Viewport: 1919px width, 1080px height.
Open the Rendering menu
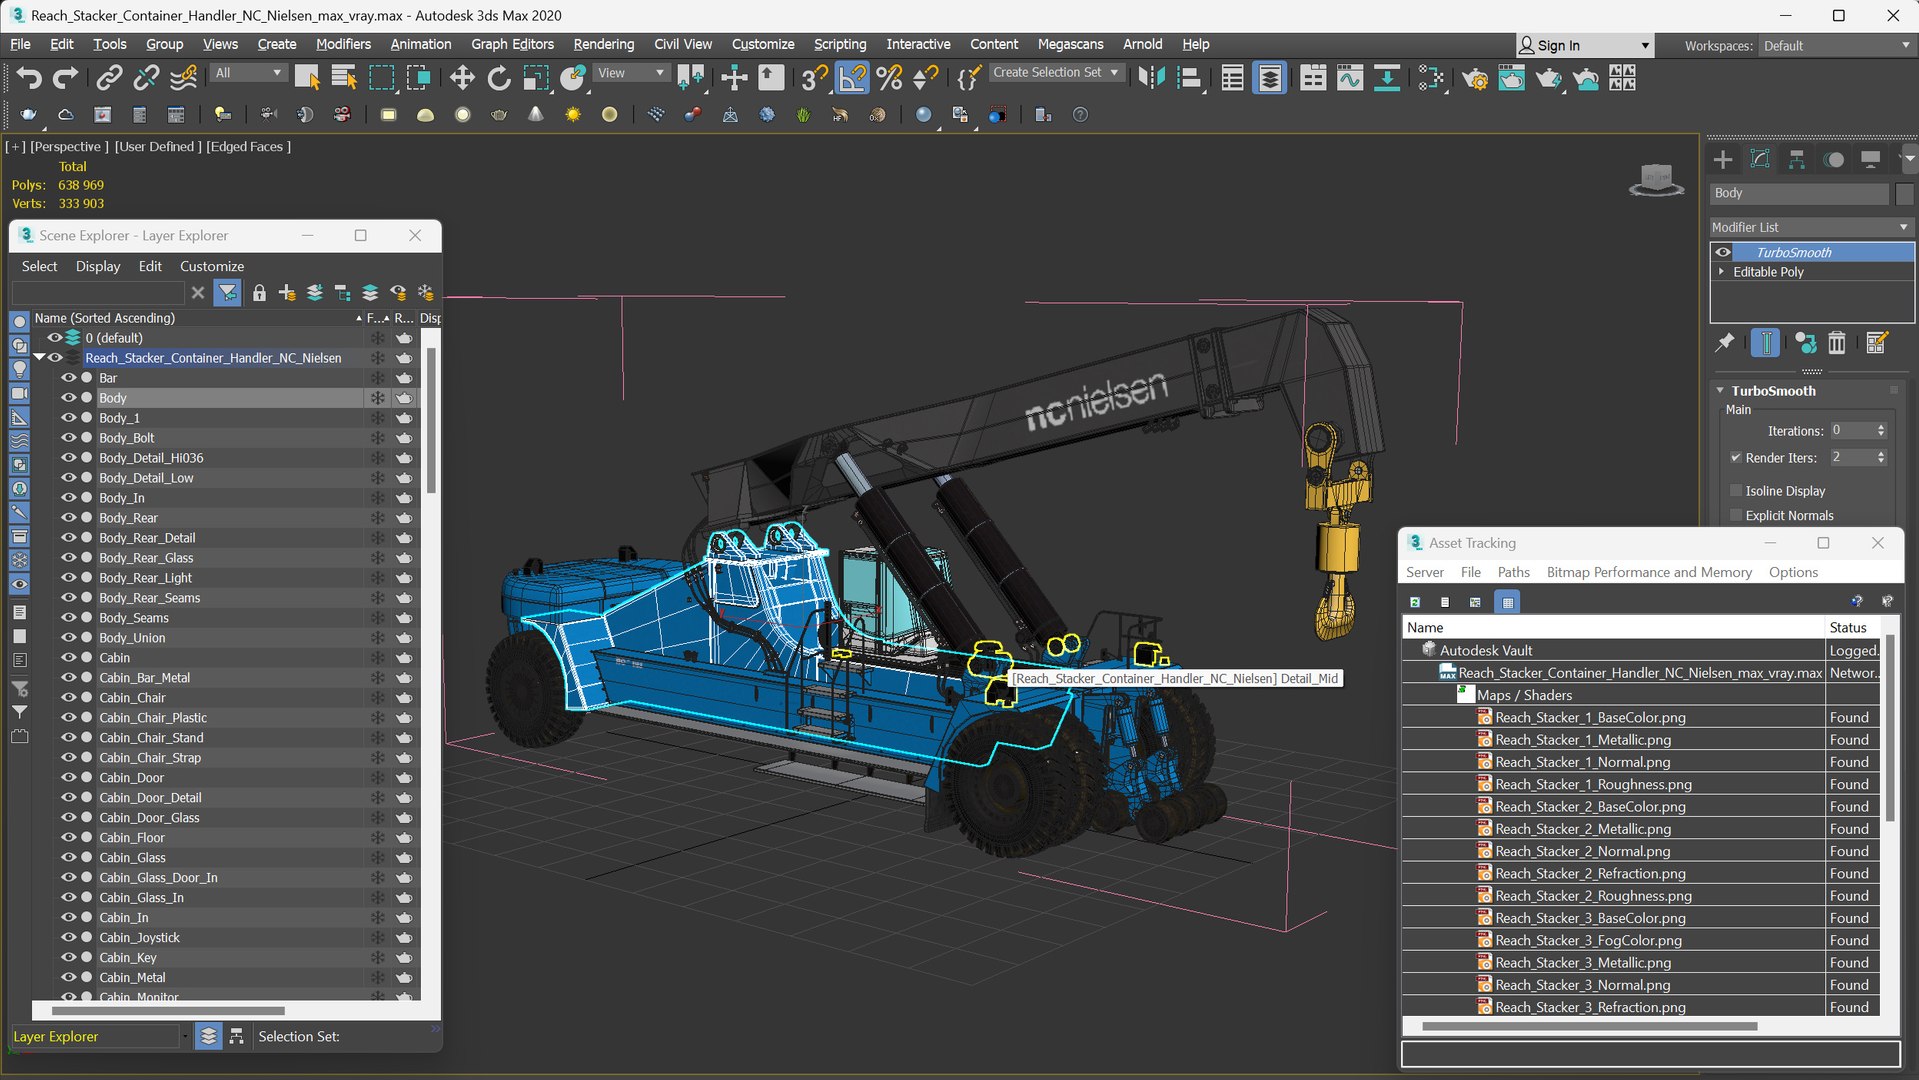coord(603,44)
